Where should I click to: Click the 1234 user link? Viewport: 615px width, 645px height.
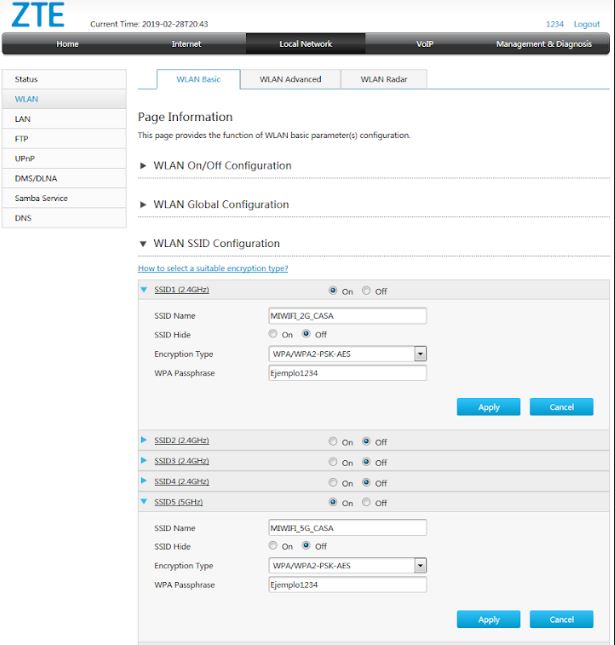tap(555, 24)
